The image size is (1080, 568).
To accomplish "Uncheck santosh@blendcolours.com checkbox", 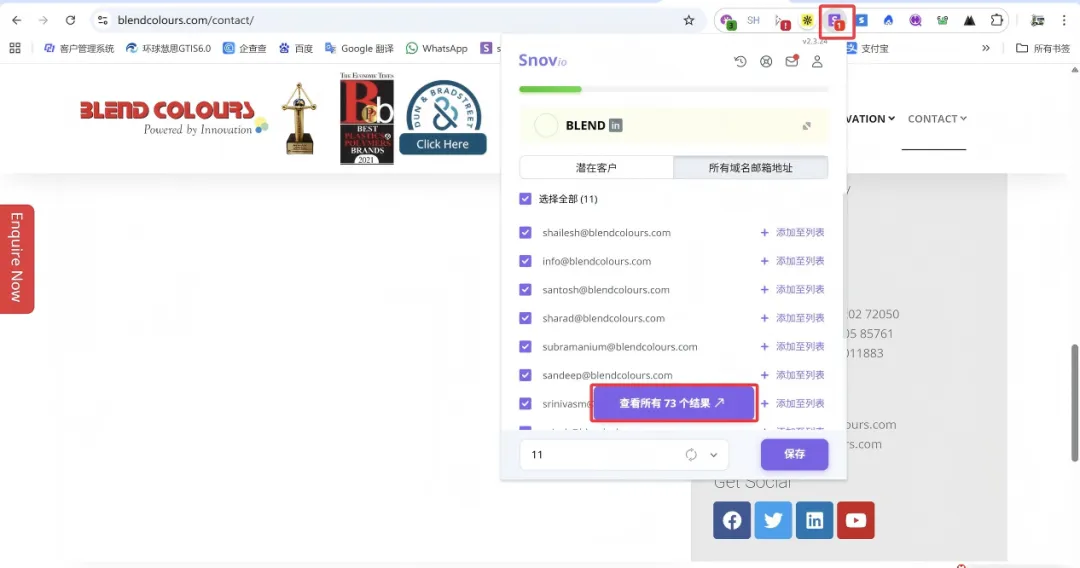I will tap(525, 290).
